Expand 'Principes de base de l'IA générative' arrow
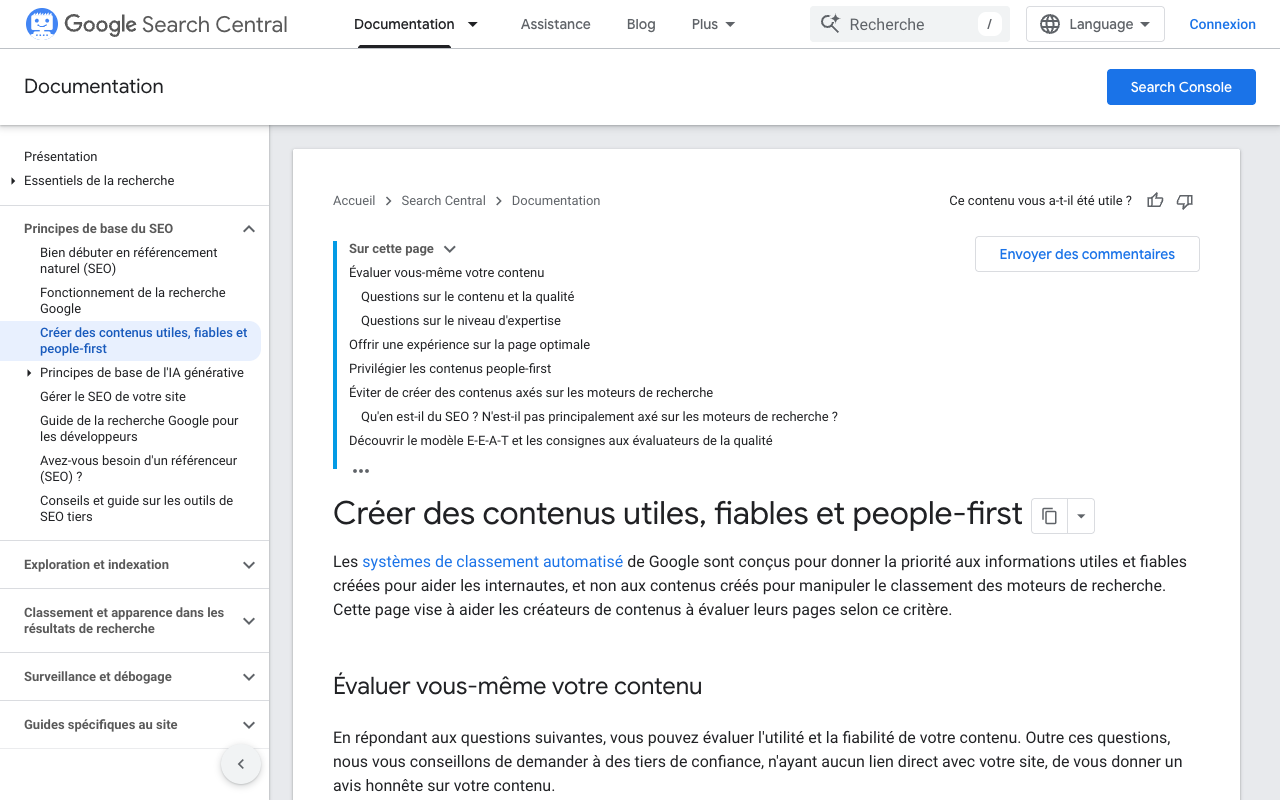Viewport: 1280px width, 800px height. click(x=29, y=373)
